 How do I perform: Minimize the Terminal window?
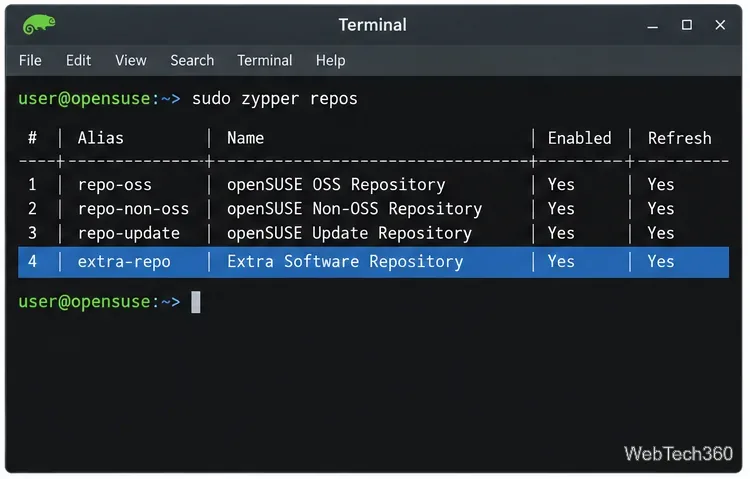pyautogui.click(x=652, y=25)
